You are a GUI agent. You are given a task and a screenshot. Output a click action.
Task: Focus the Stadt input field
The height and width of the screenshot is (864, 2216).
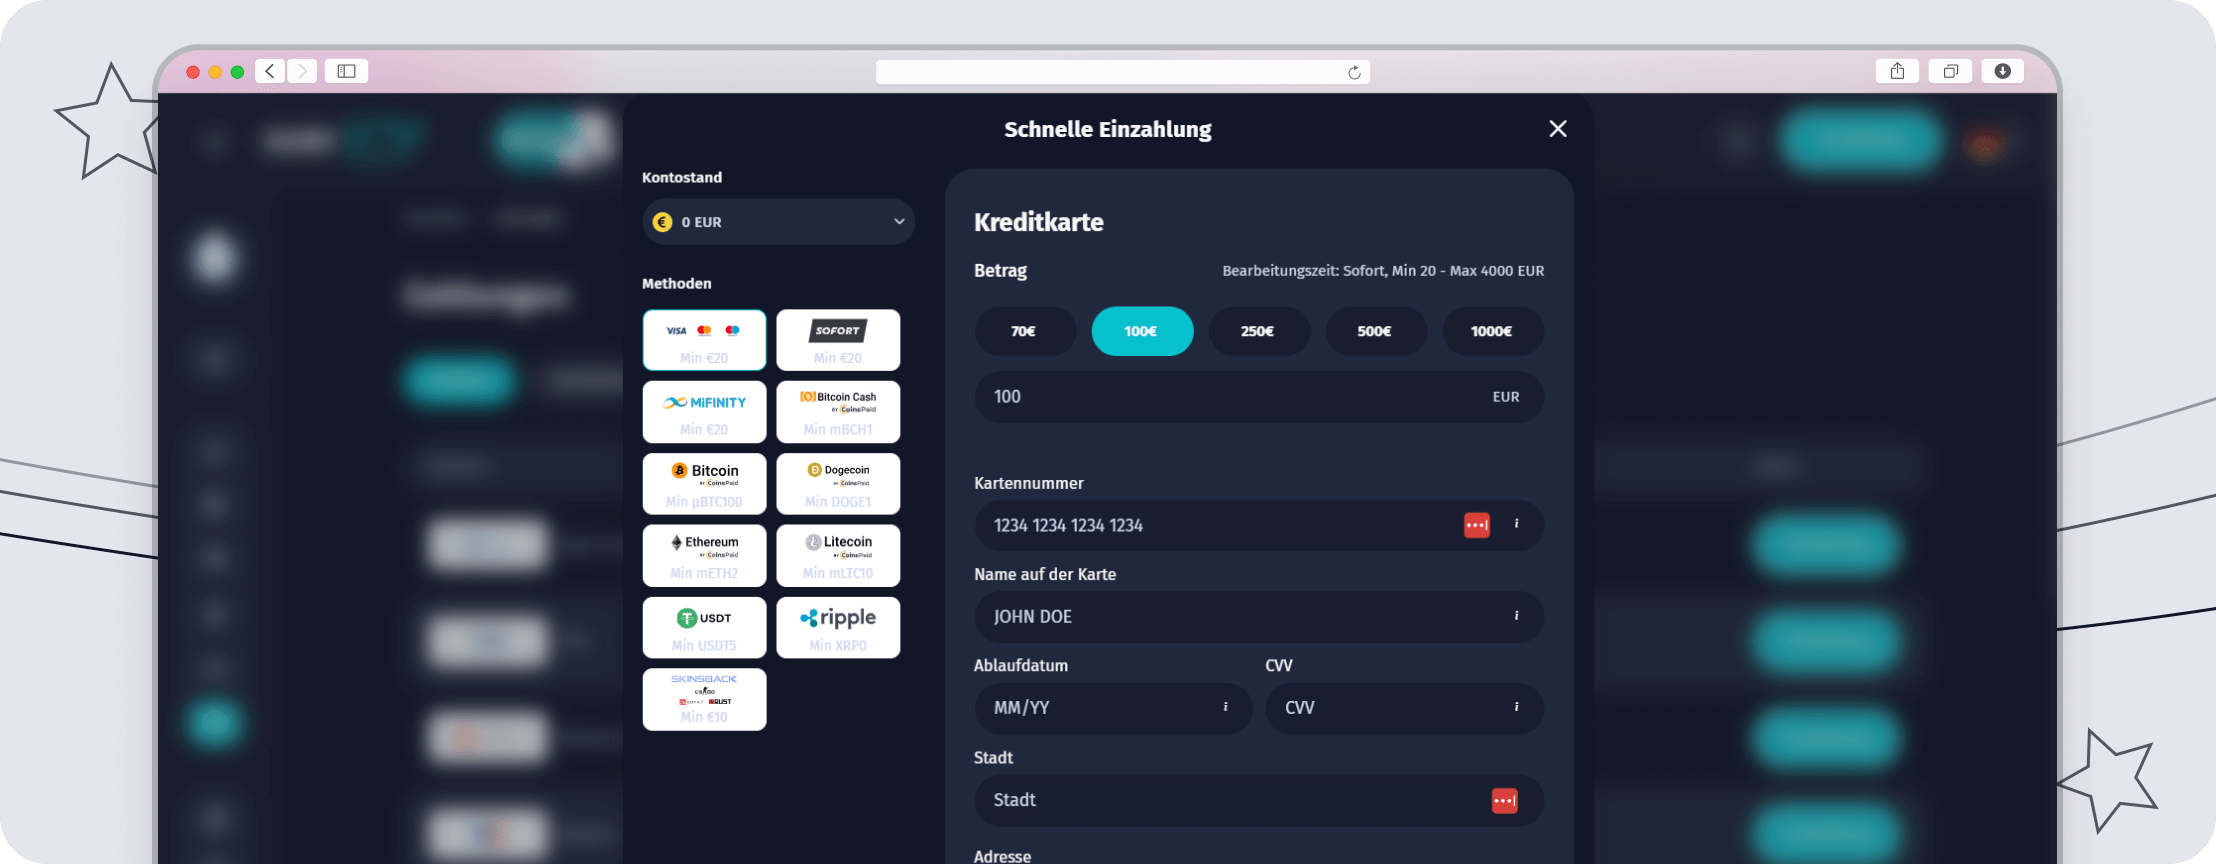pos(1259,800)
